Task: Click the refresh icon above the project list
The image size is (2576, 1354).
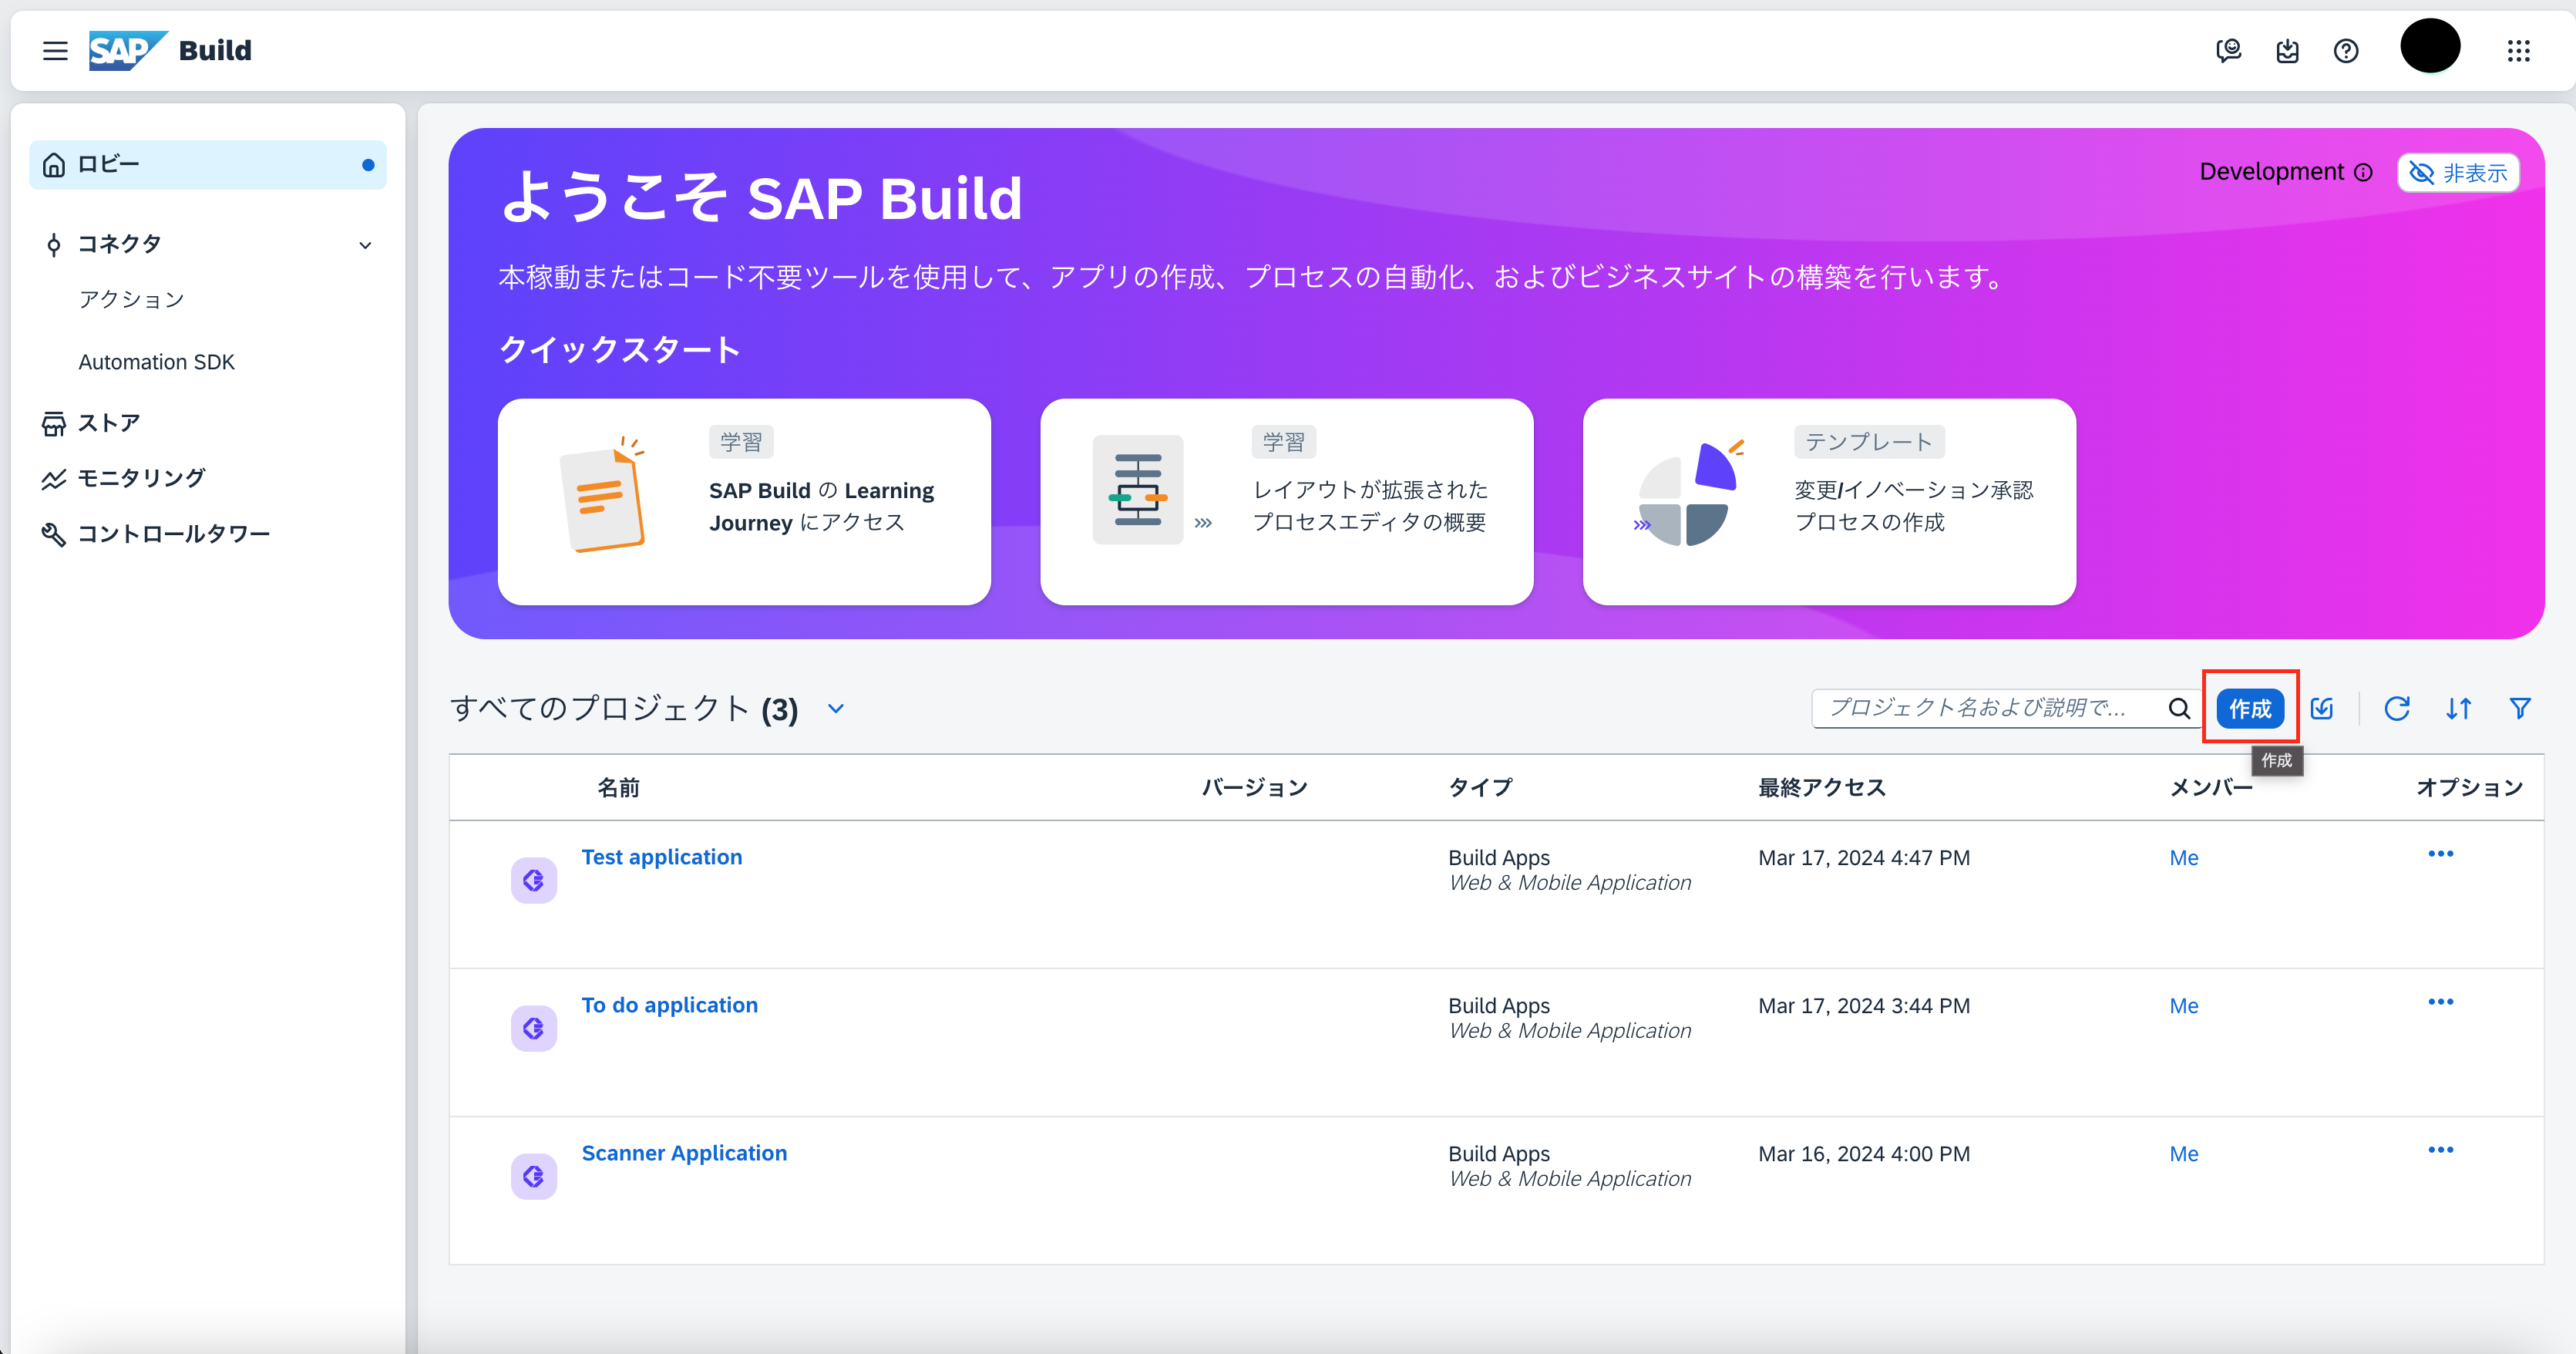Action: 2397,708
